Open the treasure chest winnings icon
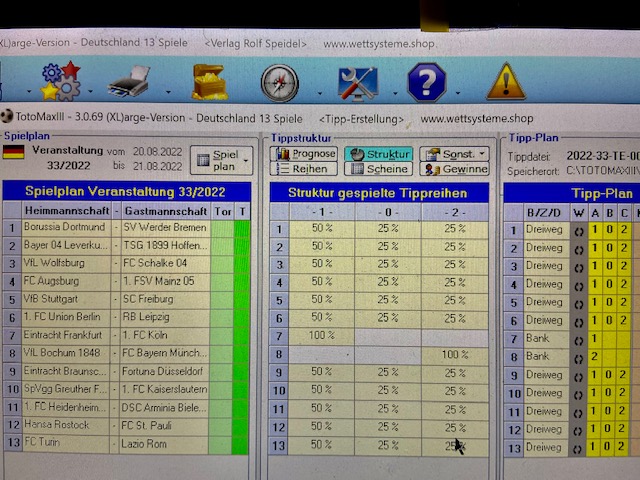640x480 pixels. [210, 82]
